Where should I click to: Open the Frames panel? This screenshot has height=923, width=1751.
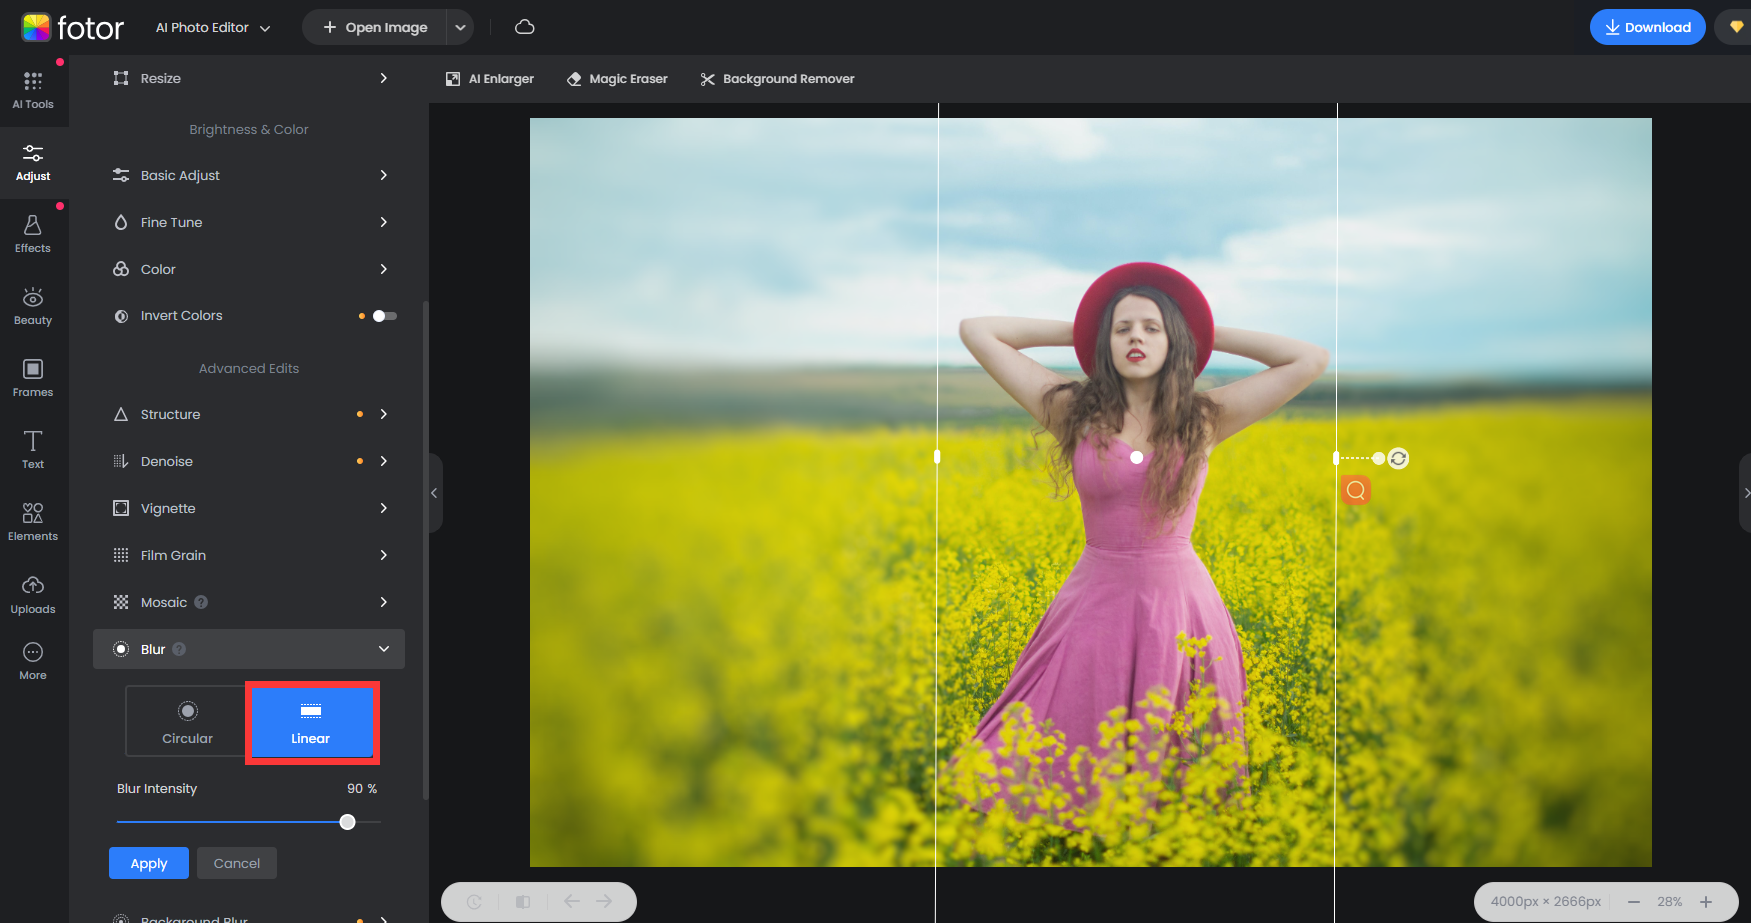tap(33, 377)
